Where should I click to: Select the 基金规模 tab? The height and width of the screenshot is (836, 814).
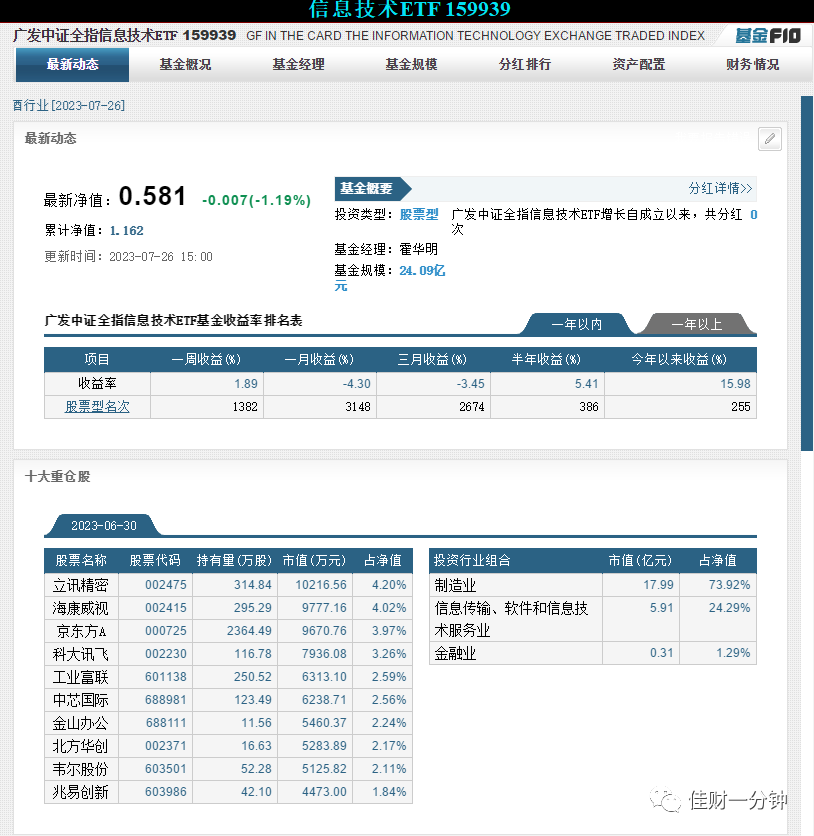(x=412, y=65)
